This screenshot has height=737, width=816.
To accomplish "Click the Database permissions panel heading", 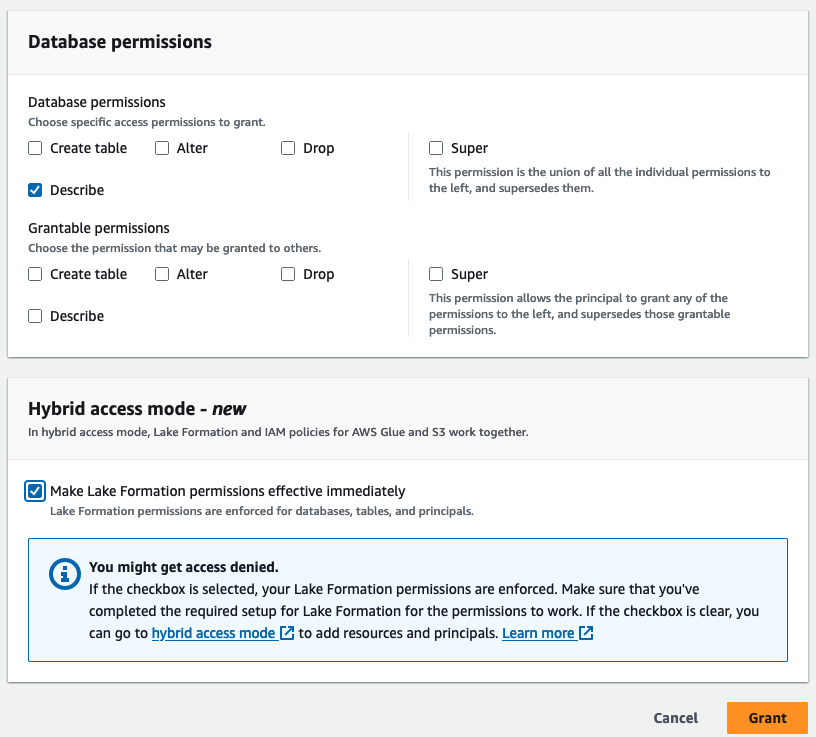I will pos(120,42).
